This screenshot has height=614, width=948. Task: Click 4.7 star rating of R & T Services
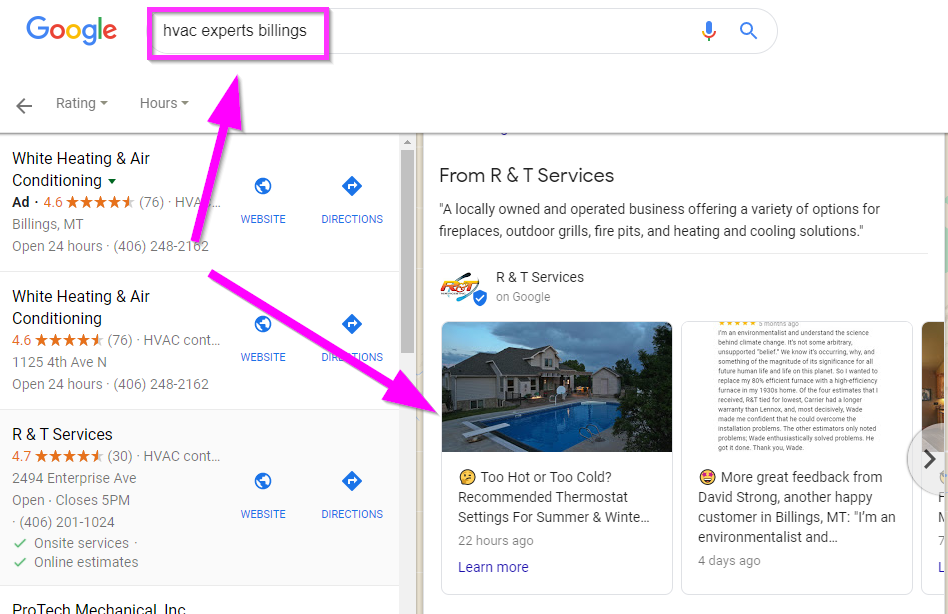(57, 456)
